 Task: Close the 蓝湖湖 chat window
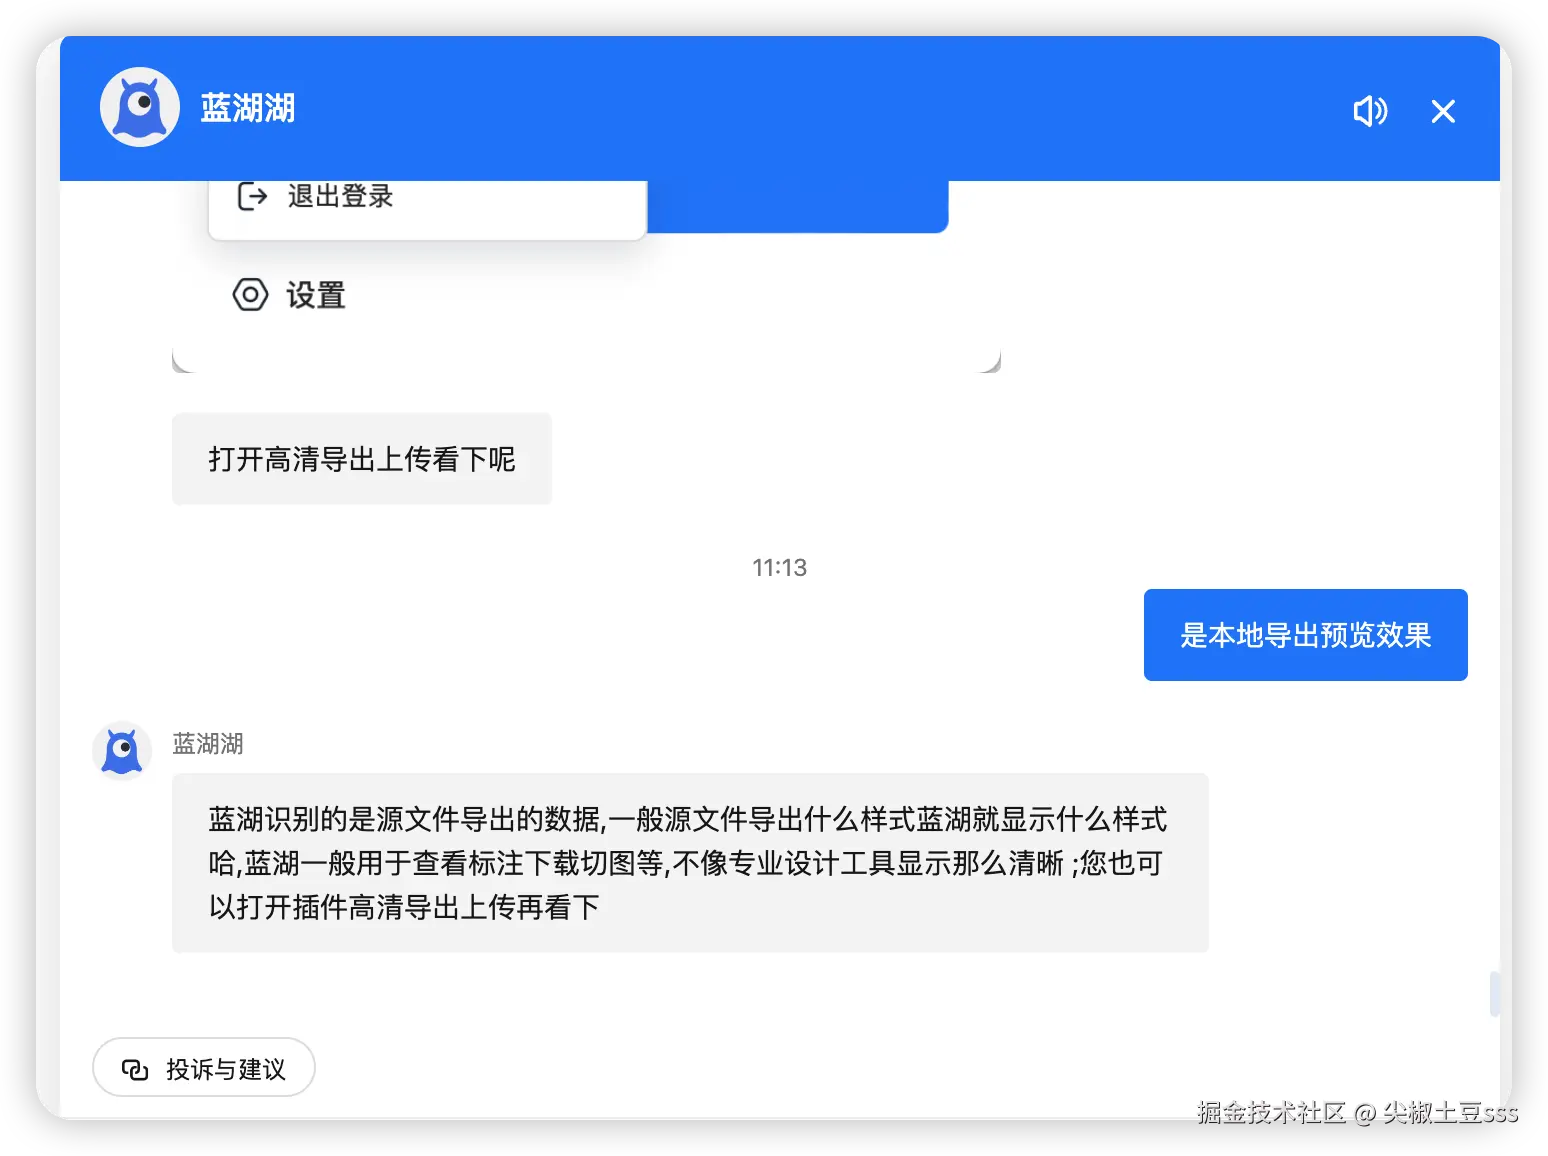click(x=1442, y=111)
